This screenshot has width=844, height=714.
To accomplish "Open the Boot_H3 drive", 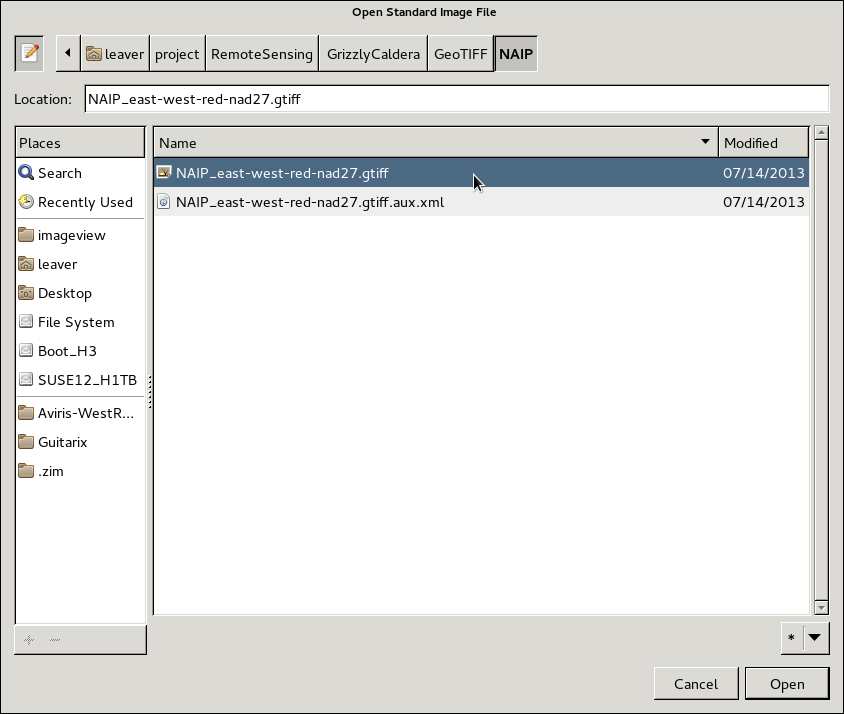I will [80, 351].
